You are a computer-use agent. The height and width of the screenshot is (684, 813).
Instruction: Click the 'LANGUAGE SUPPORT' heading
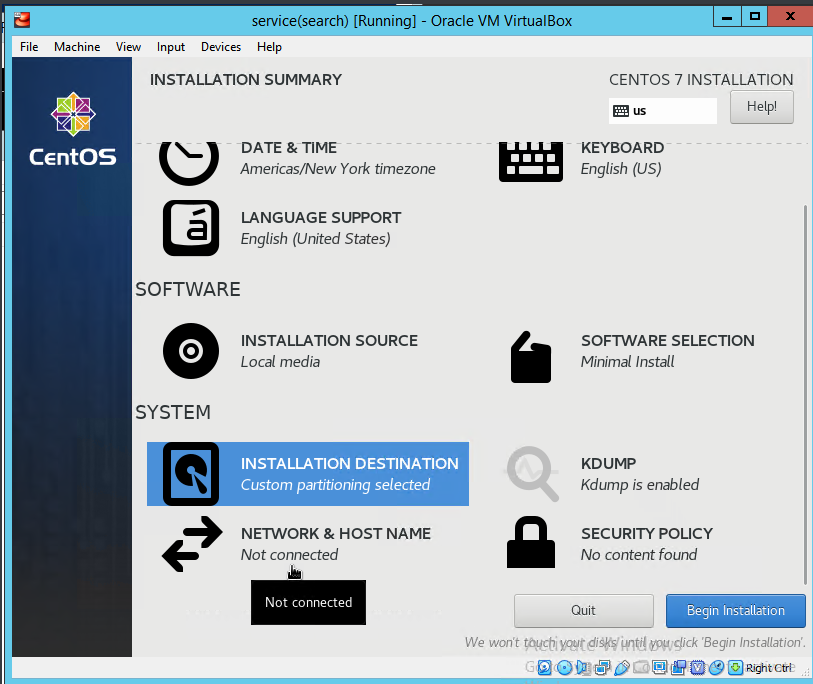[321, 217]
